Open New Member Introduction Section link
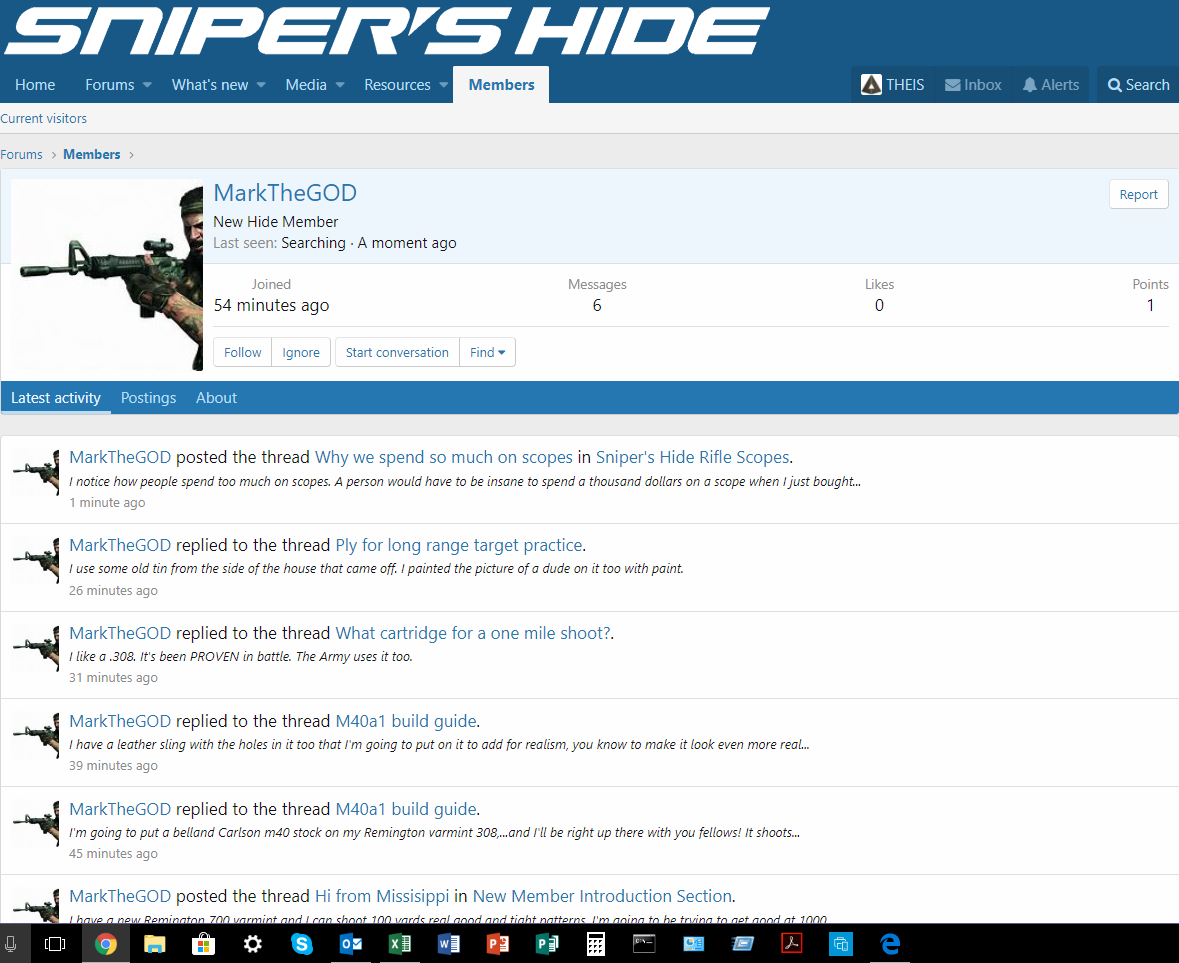 [x=602, y=896]
